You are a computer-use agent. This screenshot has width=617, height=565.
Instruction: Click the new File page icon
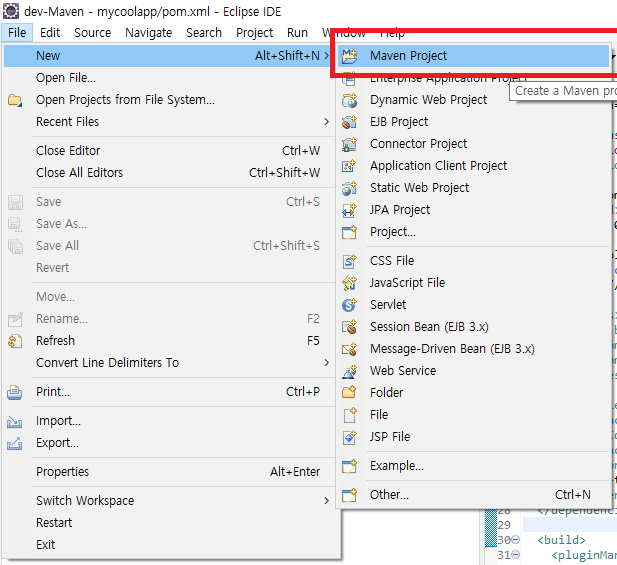tap(349, 415)
